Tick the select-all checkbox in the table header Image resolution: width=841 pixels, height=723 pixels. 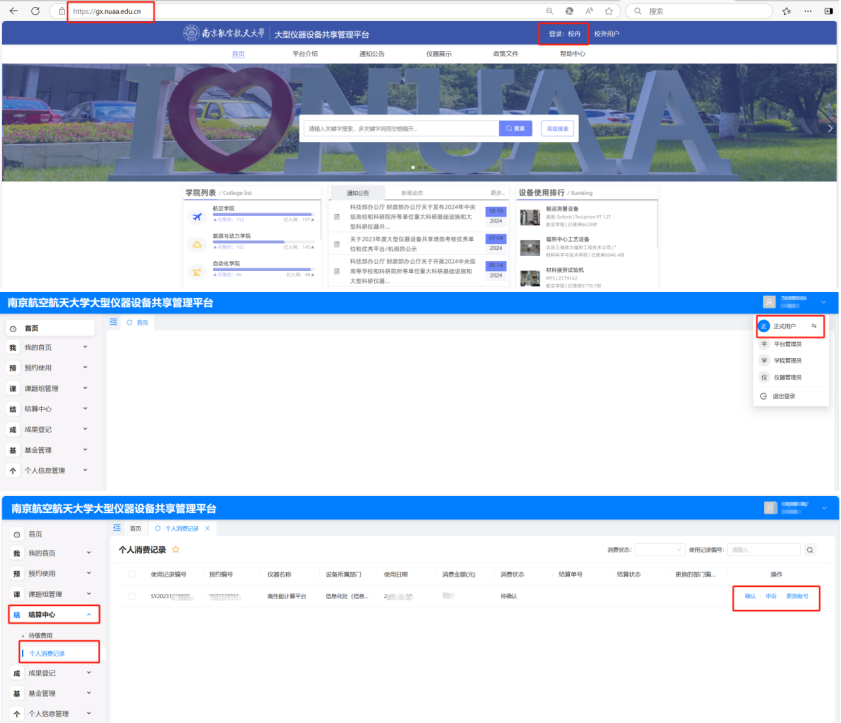[131, 574]
